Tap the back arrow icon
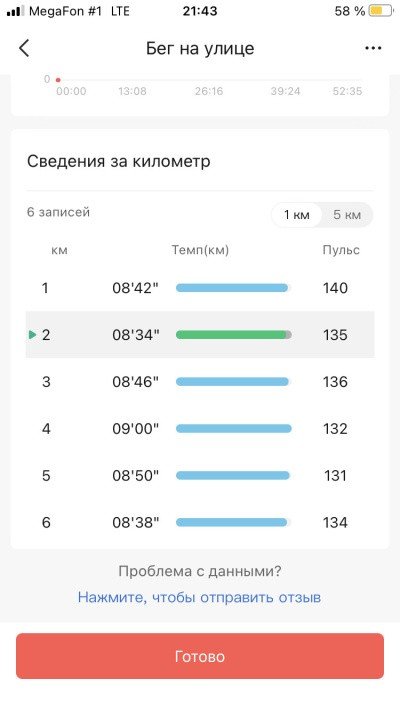The width and height of the screenshot is (400, 711). 24,48
